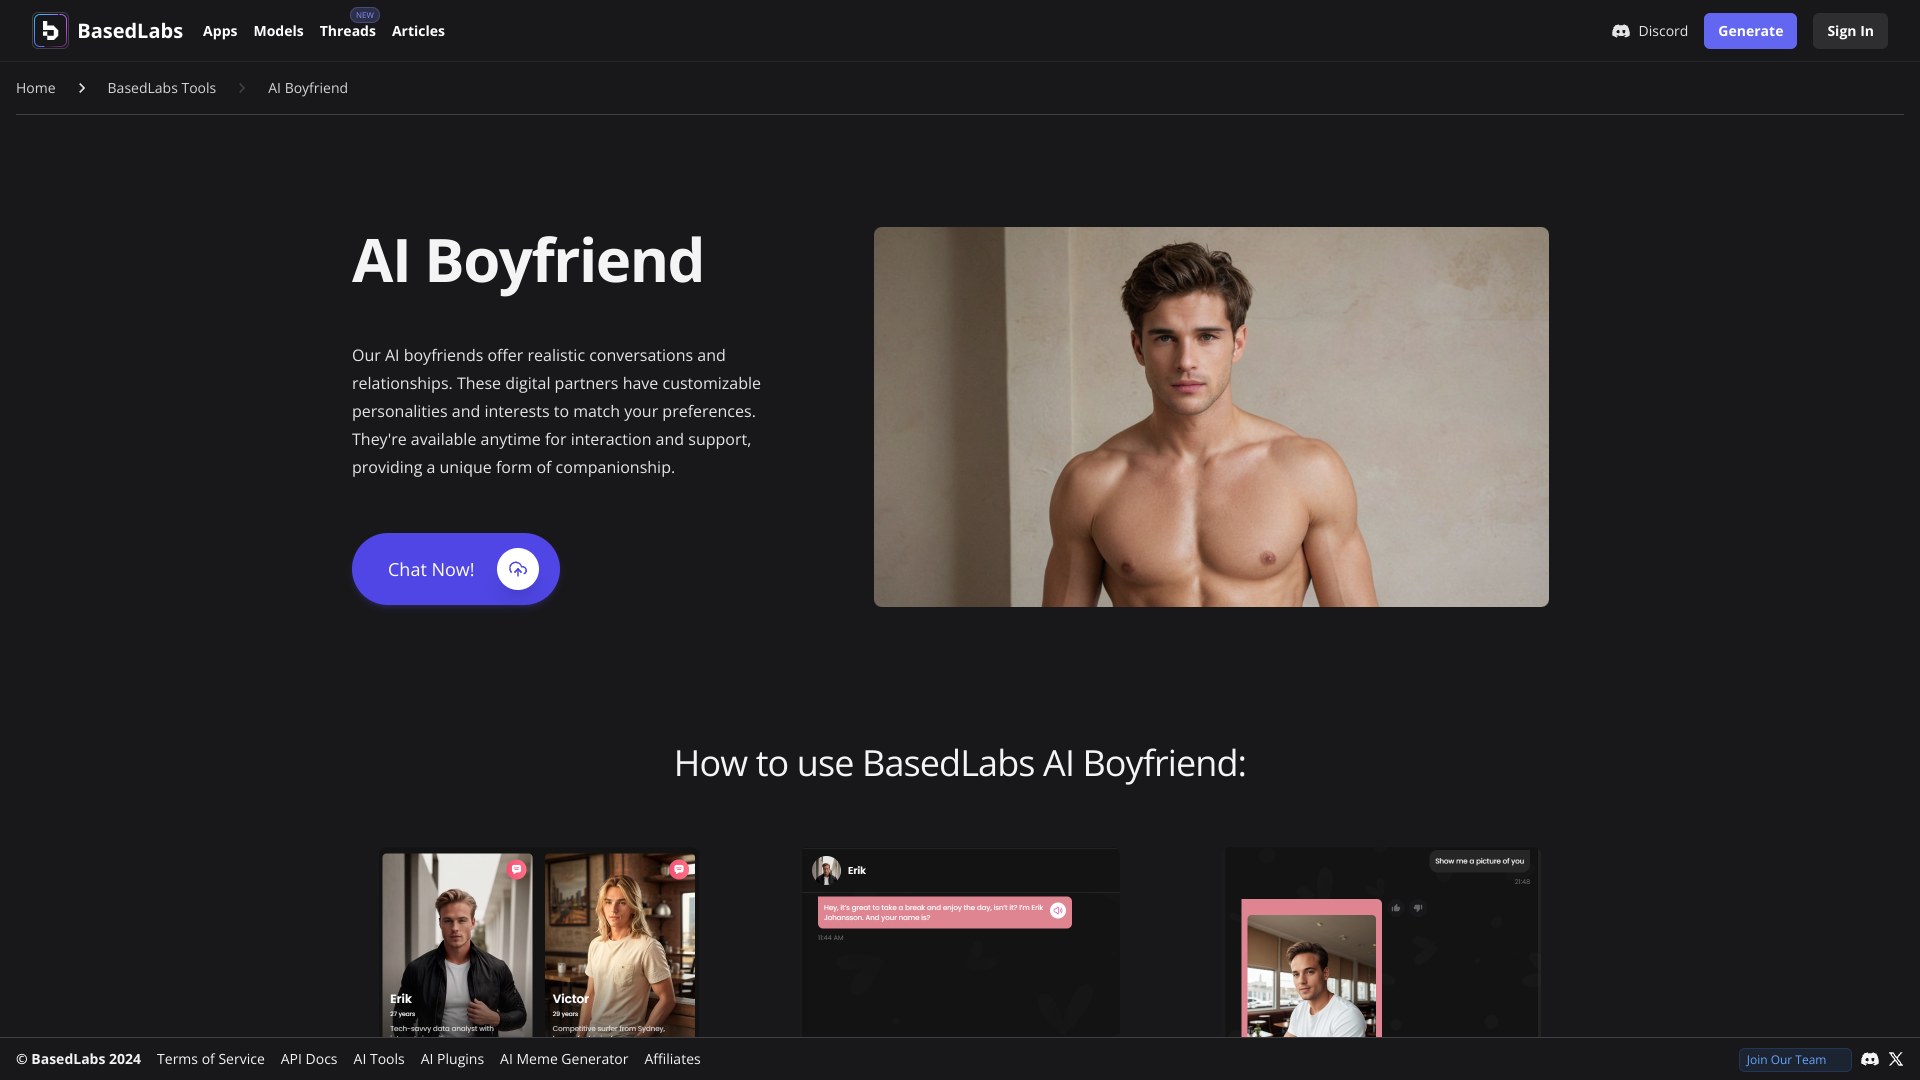1920x1080 pixels.
Task: Click the arrow icon on Chat Now button
Action: tap(517, 568)
